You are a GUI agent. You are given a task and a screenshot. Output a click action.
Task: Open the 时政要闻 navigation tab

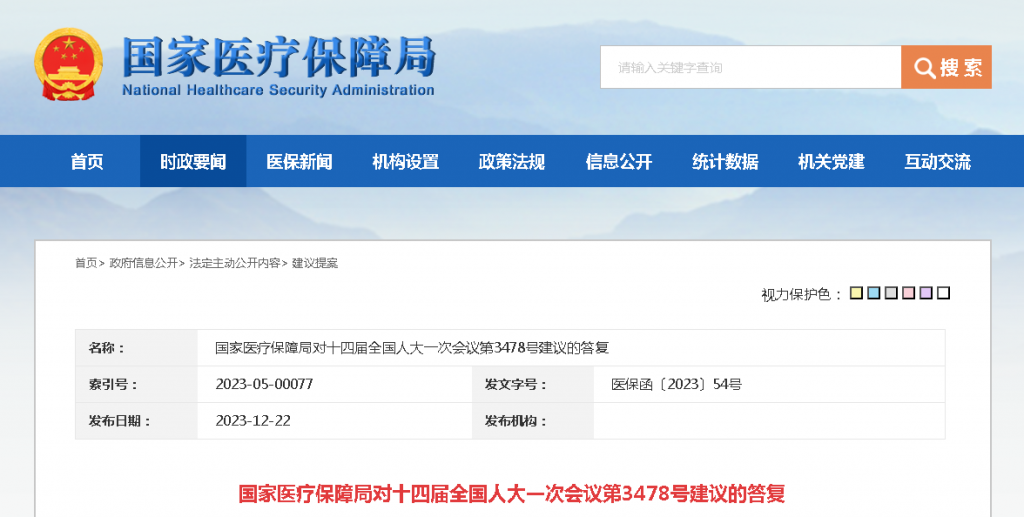point(193,161)
